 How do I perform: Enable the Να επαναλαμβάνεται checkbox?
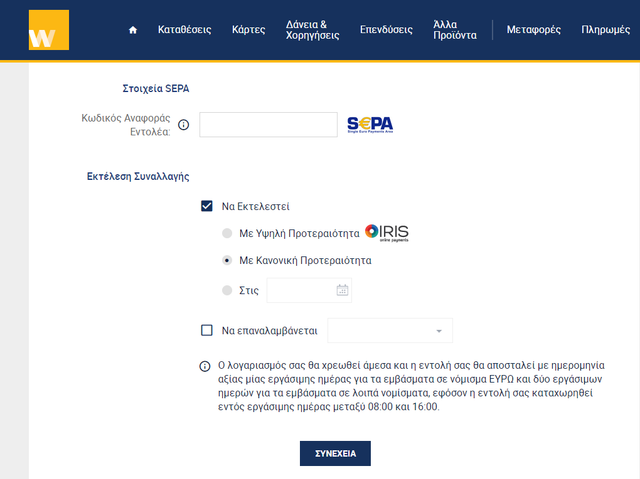tap(207, 330)
